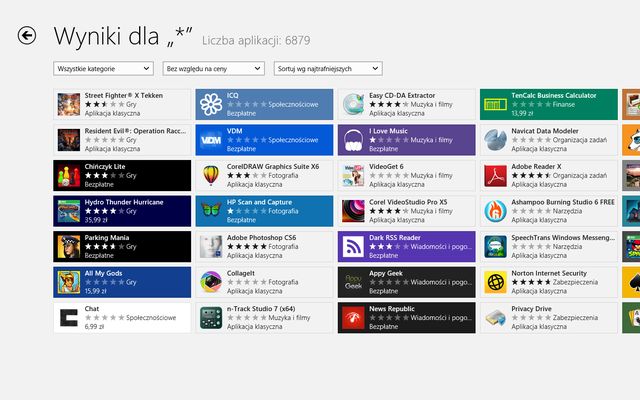Open the Navicat Data Modeler icon
Screen dimensions: 640x400
[x=496, y=140]
